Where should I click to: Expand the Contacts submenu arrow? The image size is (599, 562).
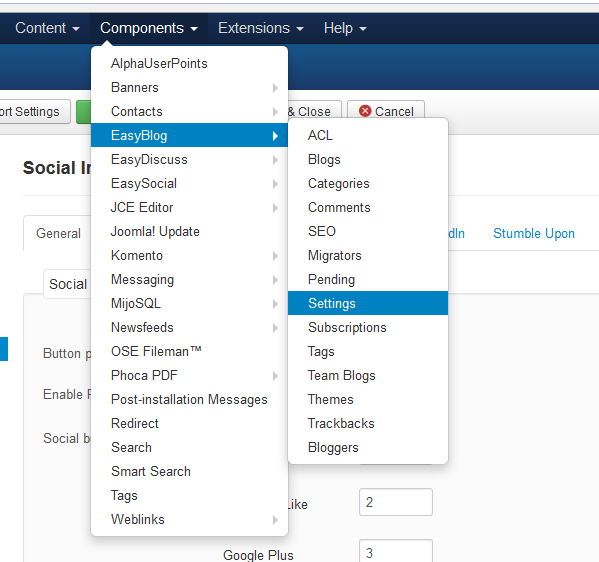coord(275,112)
